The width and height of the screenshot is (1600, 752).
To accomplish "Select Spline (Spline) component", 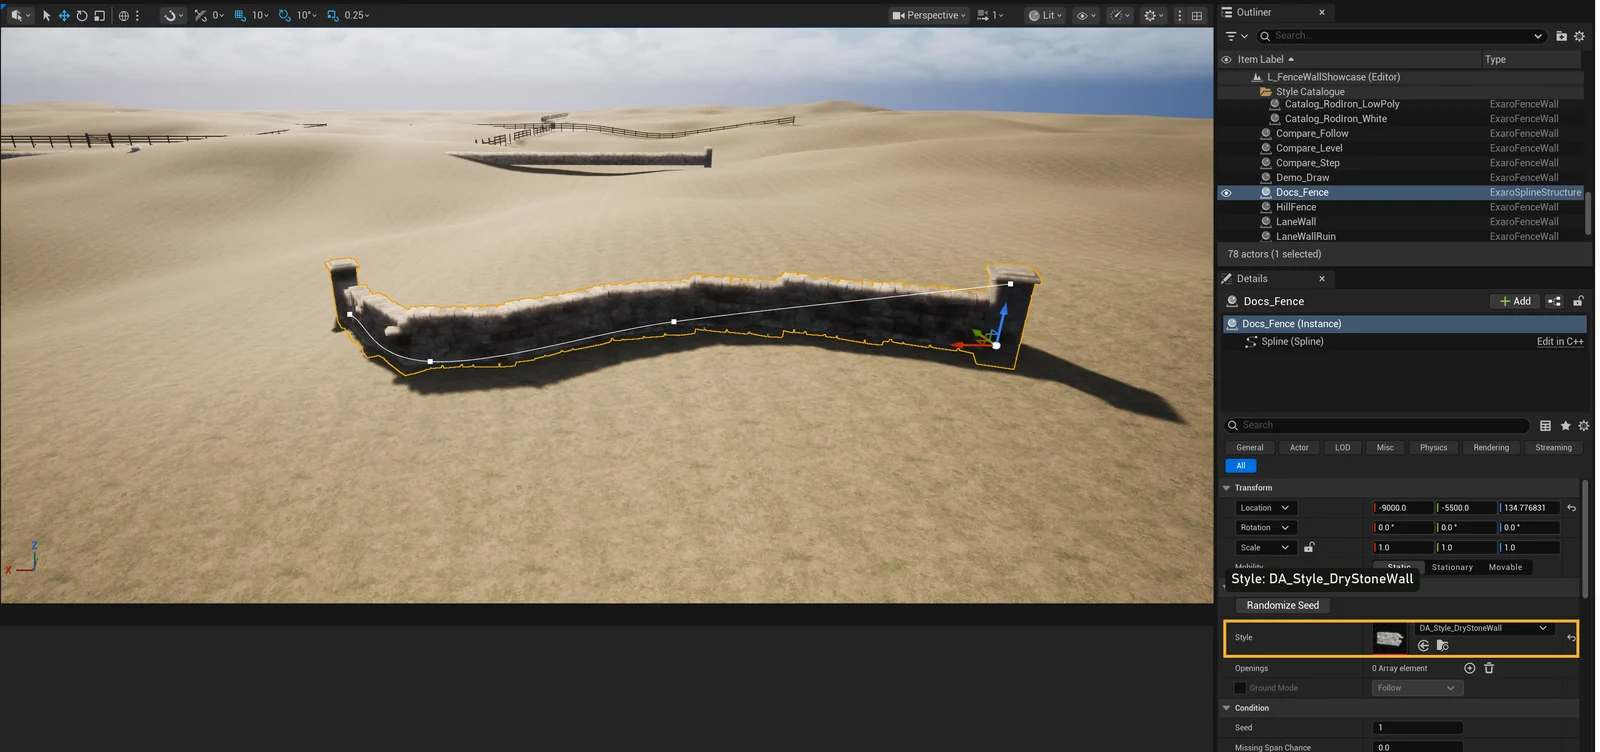I will 1292,342.
